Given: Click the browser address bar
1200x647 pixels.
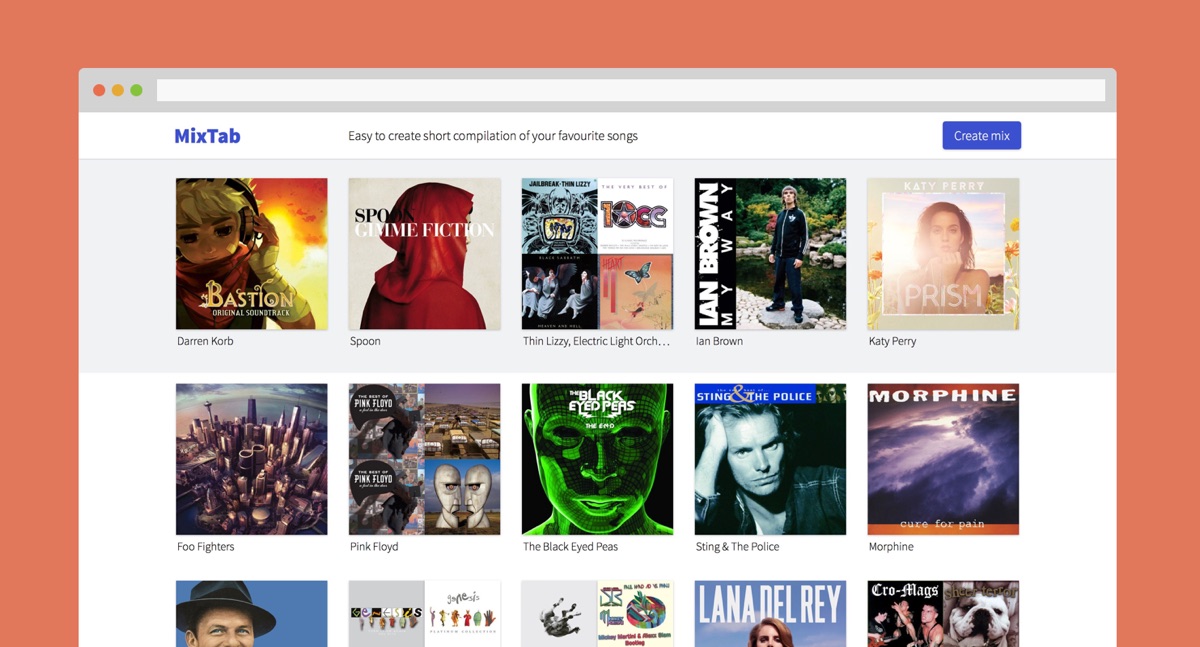Looking at the screenshot, I should 631,90.
